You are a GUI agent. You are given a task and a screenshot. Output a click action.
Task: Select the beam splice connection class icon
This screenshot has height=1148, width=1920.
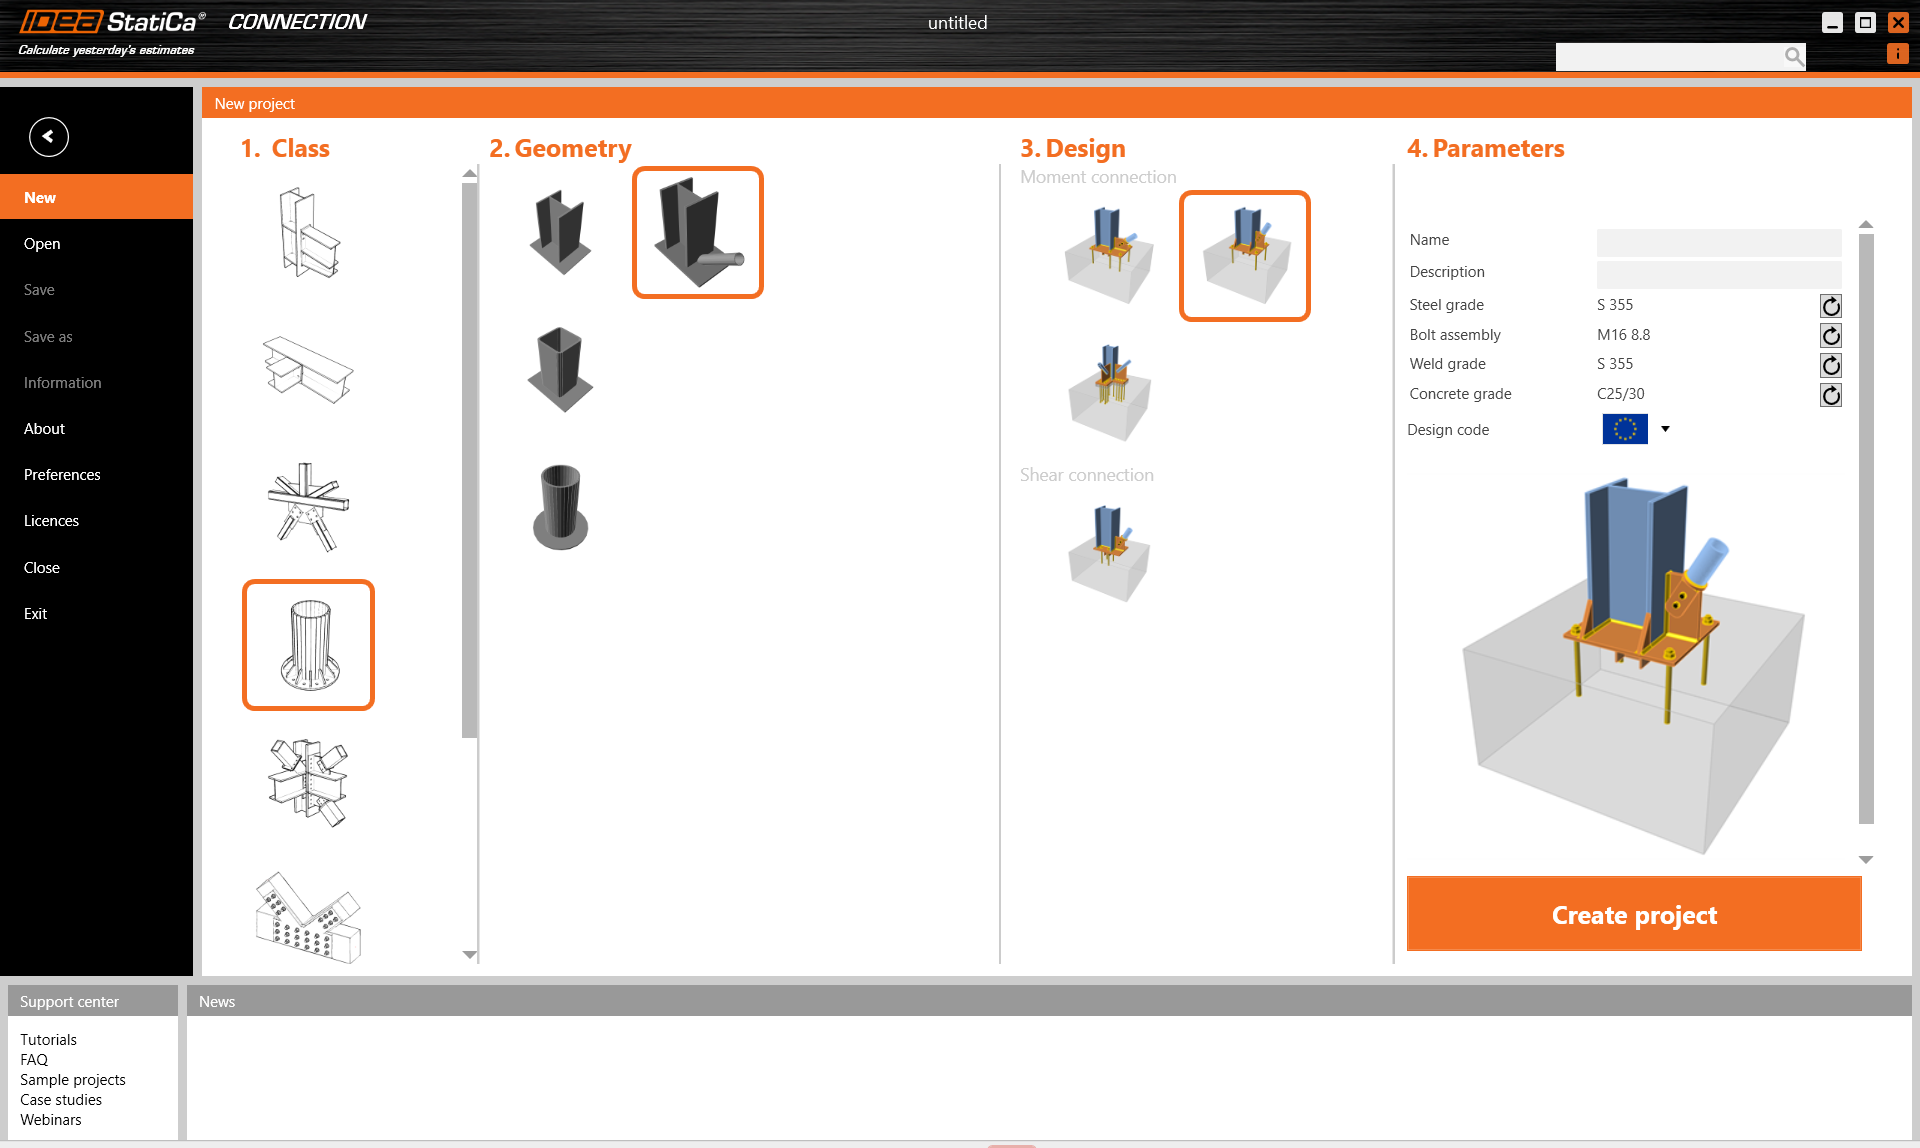click(x=307, y=368)
